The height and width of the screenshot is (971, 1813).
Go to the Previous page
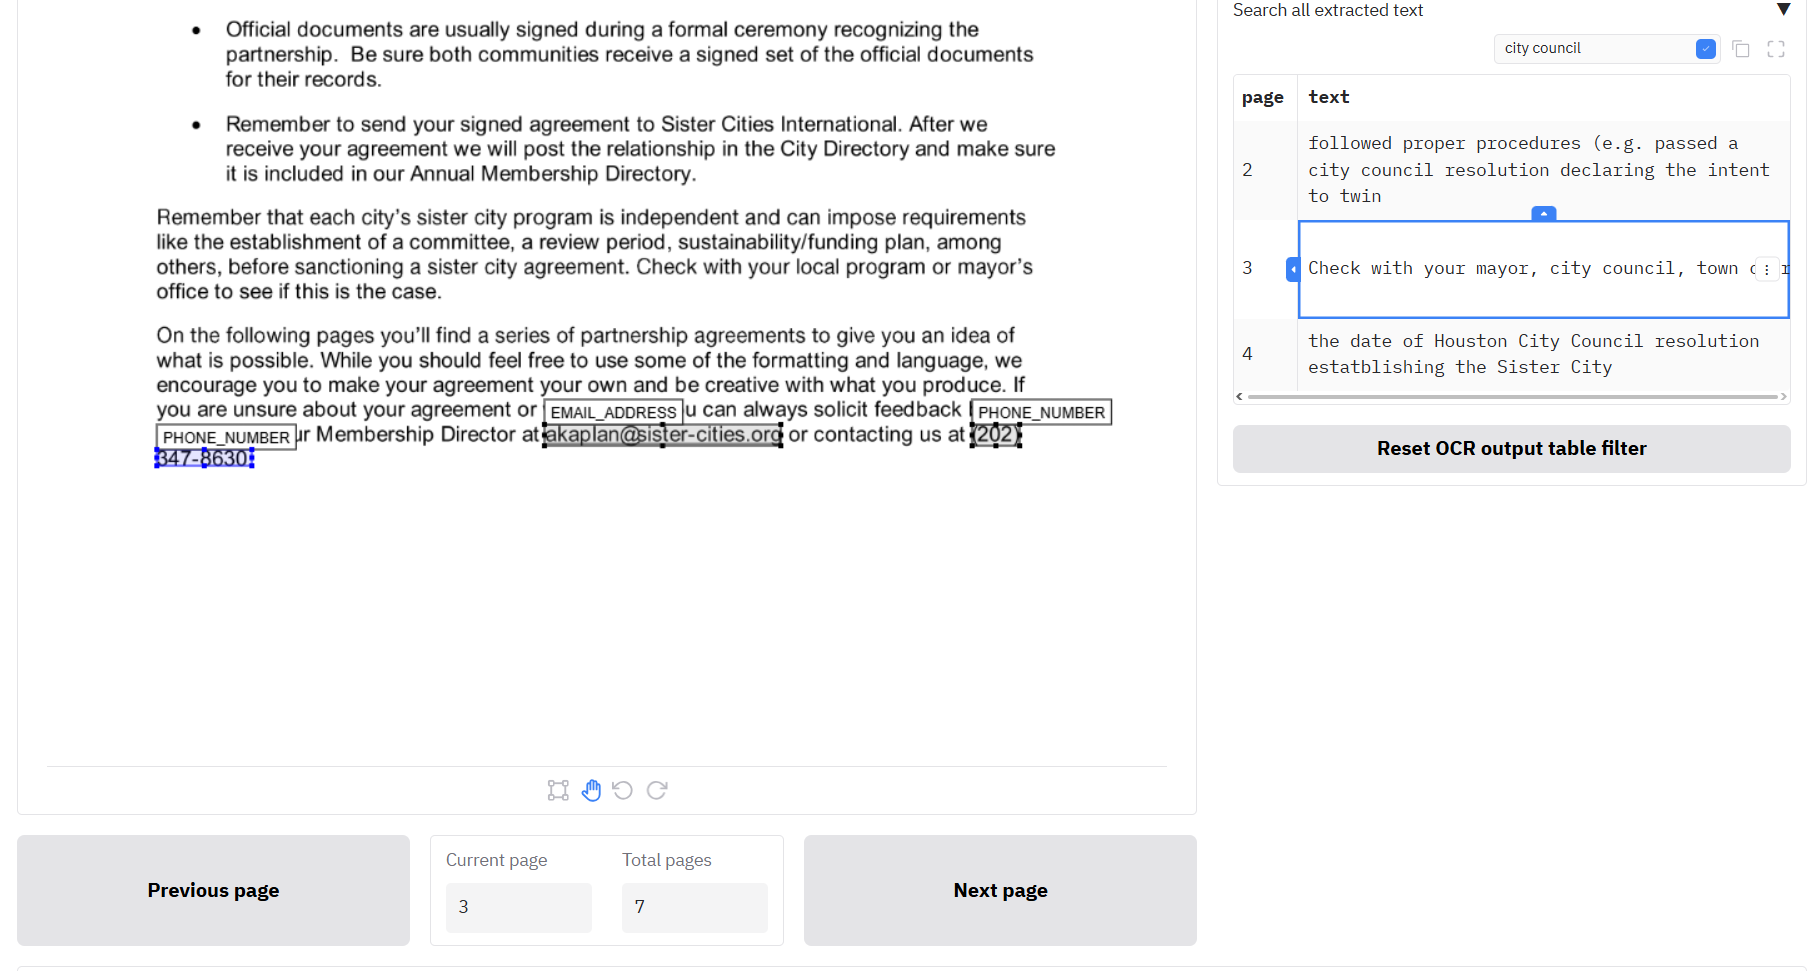(x=213, y=891)
